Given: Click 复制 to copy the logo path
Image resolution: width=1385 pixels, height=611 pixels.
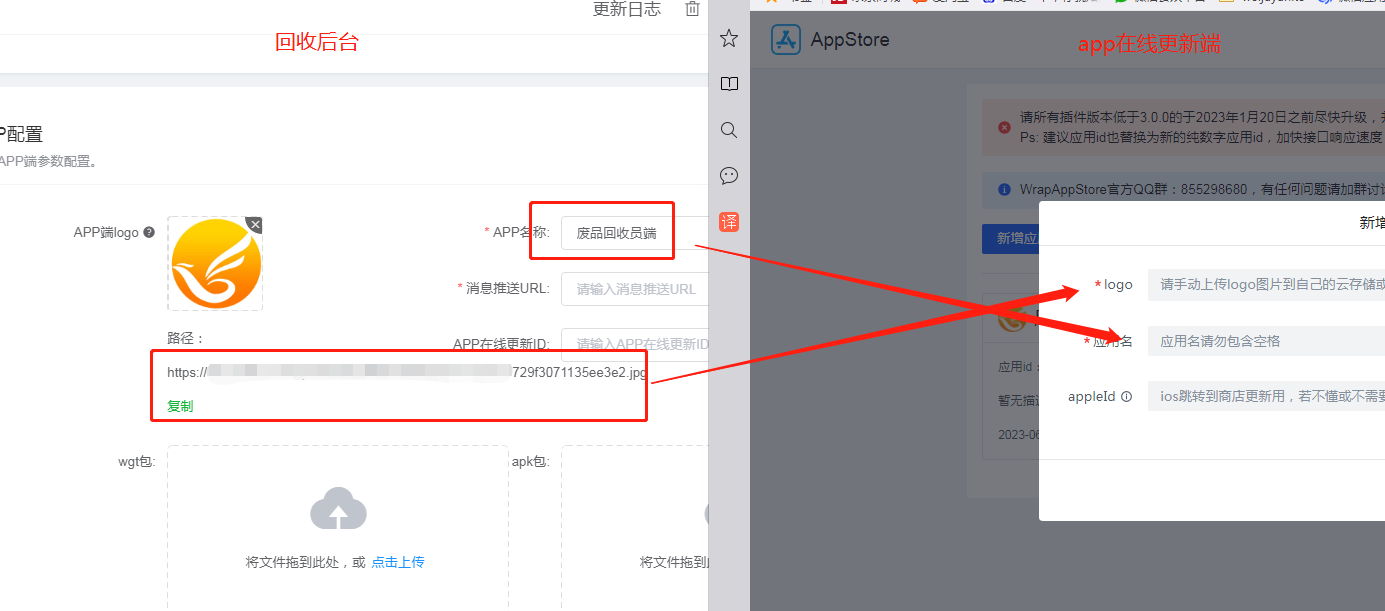Looking at the screenshot, I should click(x=180, y=406).
